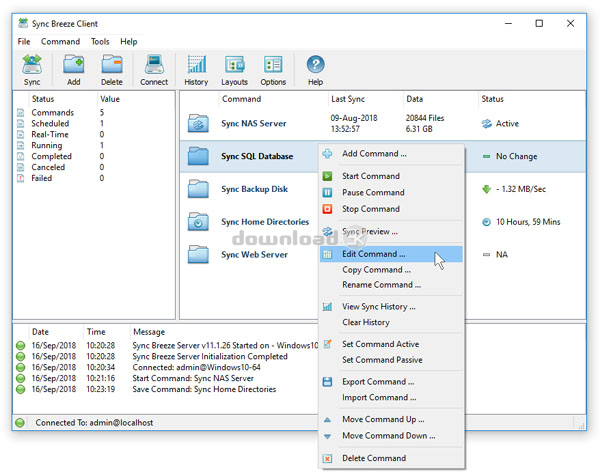Click the Active status sync icon
Viewport: 600px width, 474px height.
(x=486, y=124)
